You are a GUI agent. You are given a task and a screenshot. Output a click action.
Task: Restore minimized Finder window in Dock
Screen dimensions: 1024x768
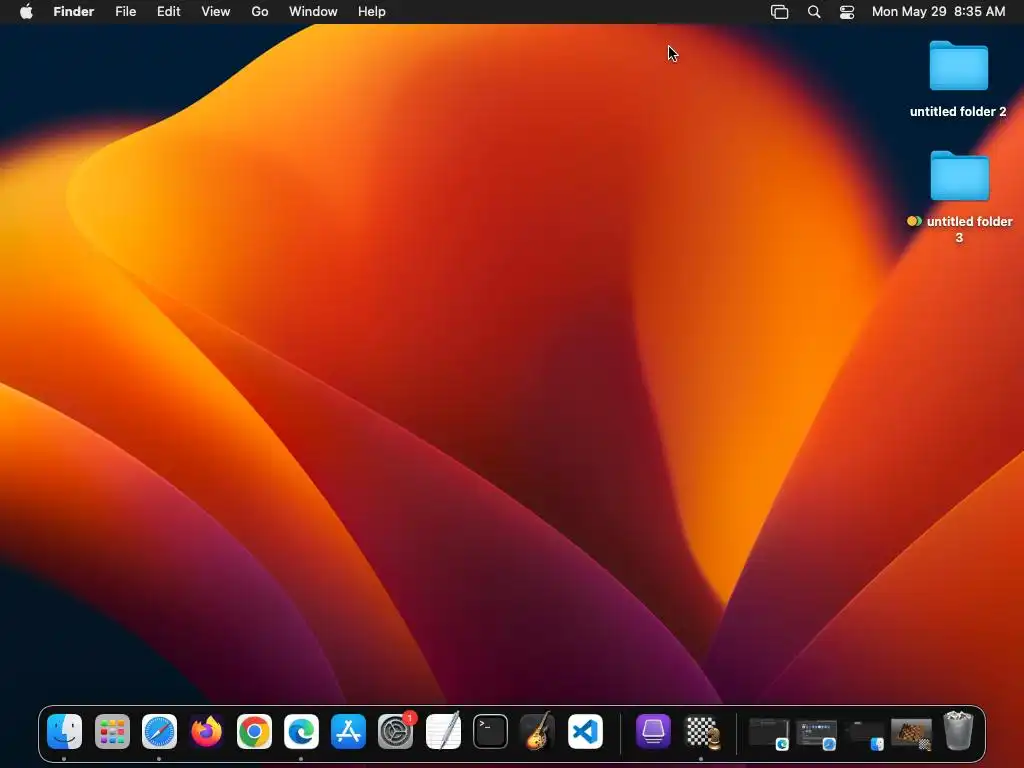tap(863, 735)
